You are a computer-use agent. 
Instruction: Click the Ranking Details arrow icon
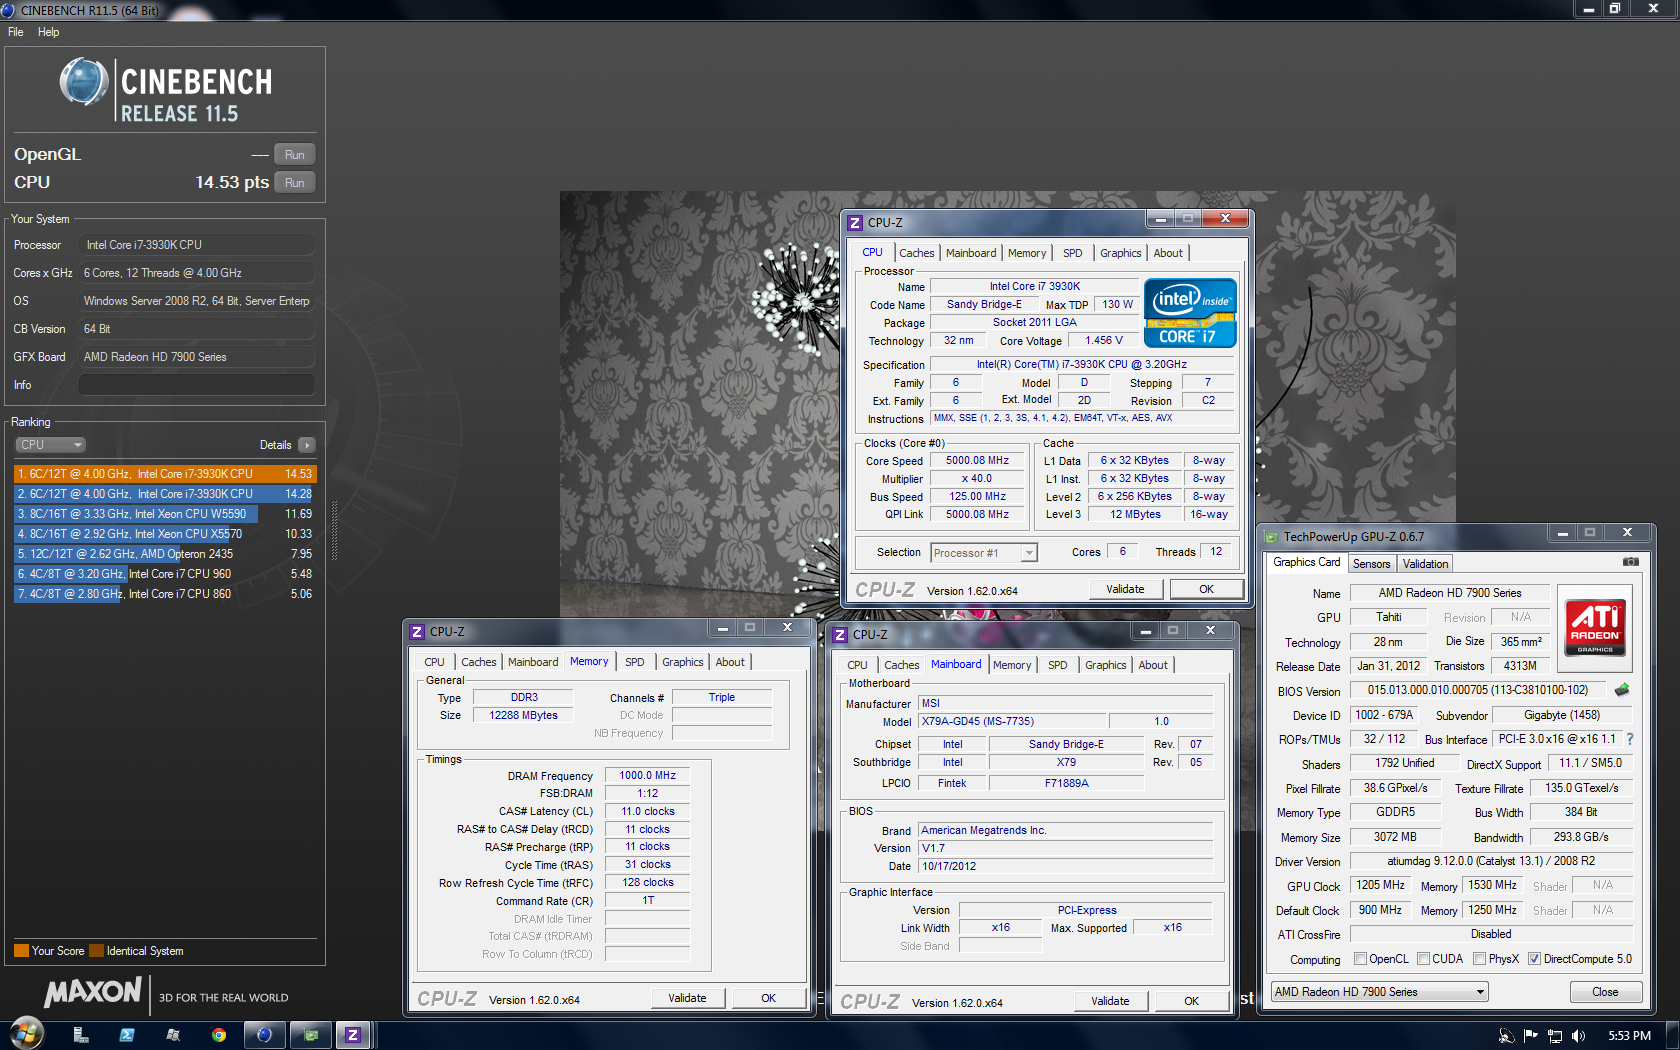click(x=306, y=445)
